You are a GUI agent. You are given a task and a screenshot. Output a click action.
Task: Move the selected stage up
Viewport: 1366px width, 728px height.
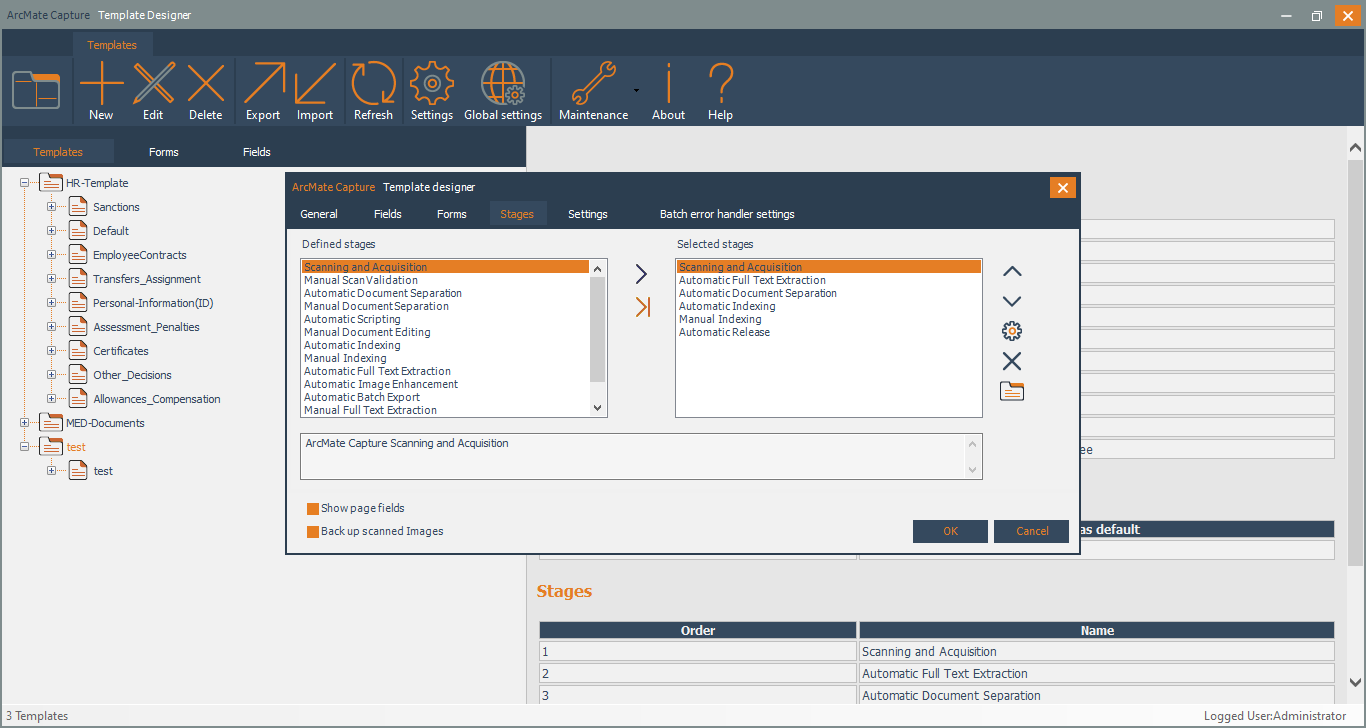click(x=1012, y=271)
